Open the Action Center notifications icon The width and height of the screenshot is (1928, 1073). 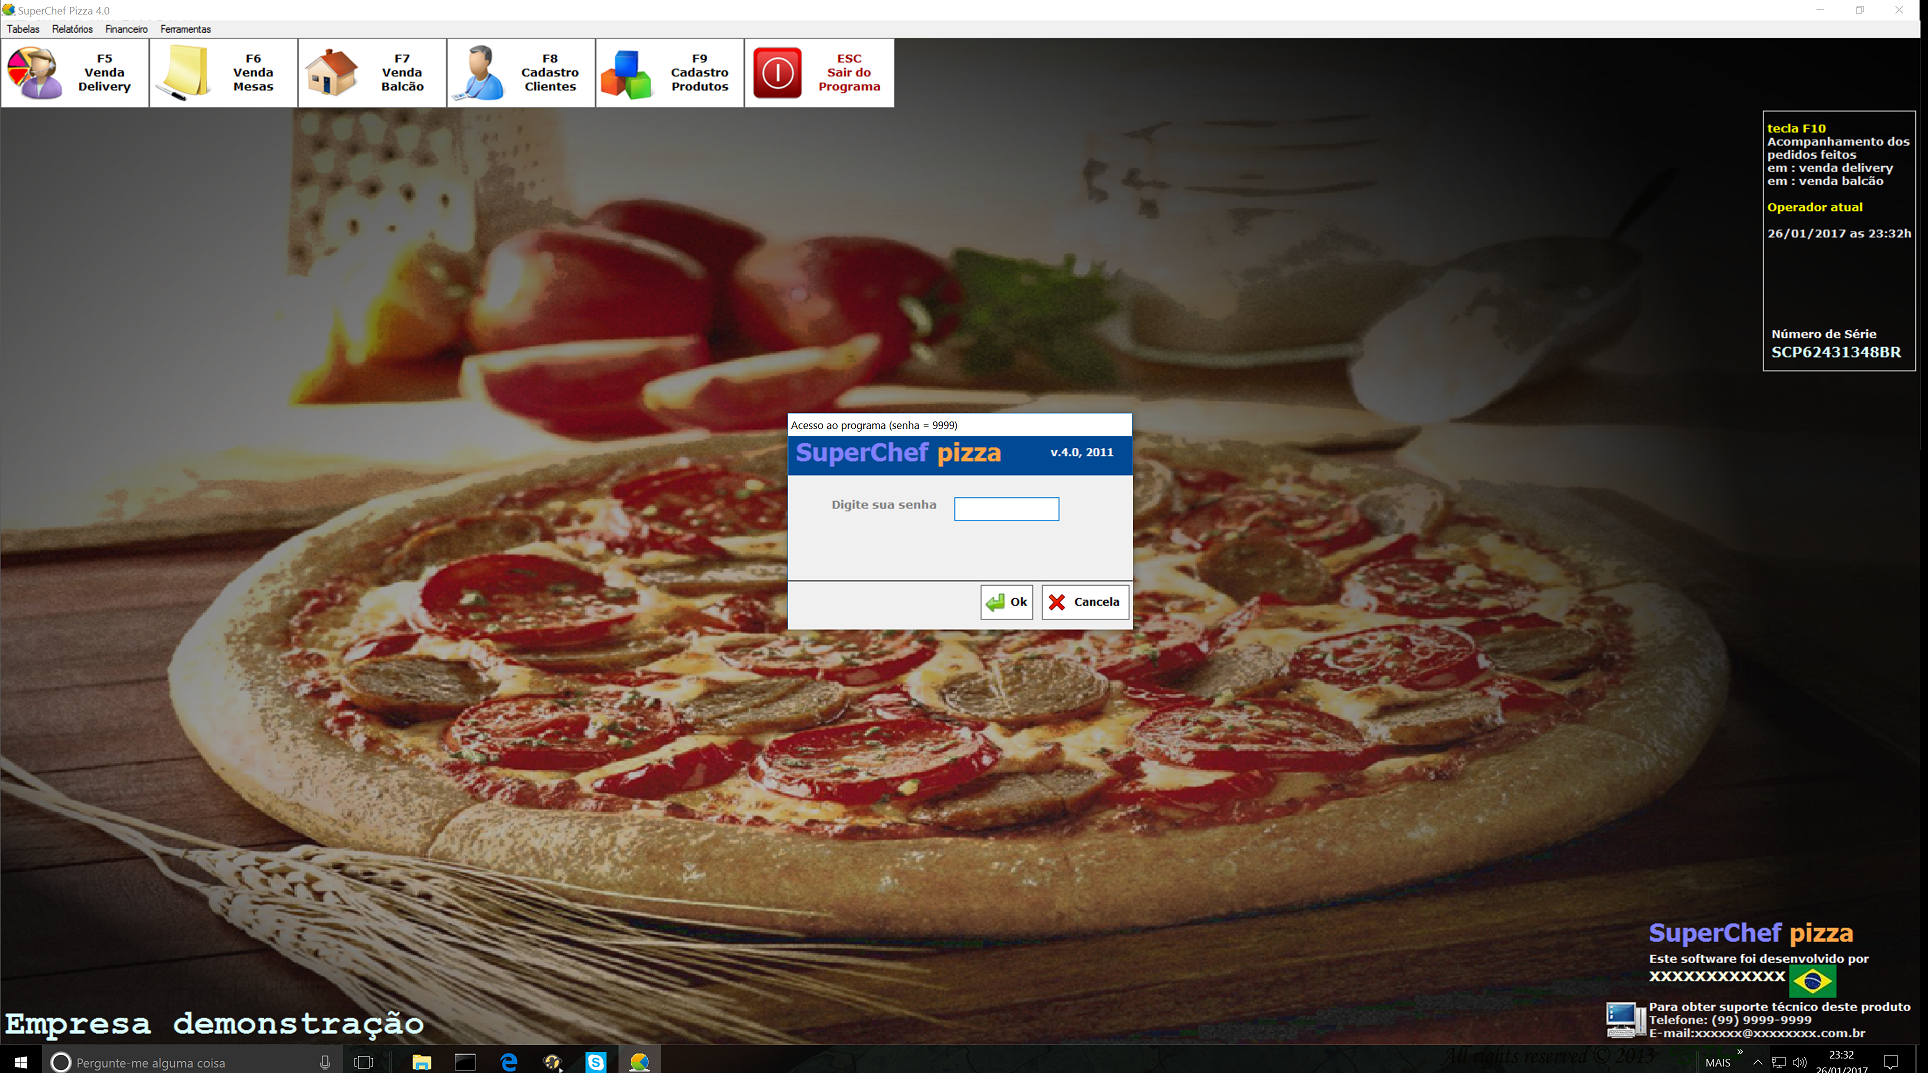pyautogui.click(x=1891, y=1062)
